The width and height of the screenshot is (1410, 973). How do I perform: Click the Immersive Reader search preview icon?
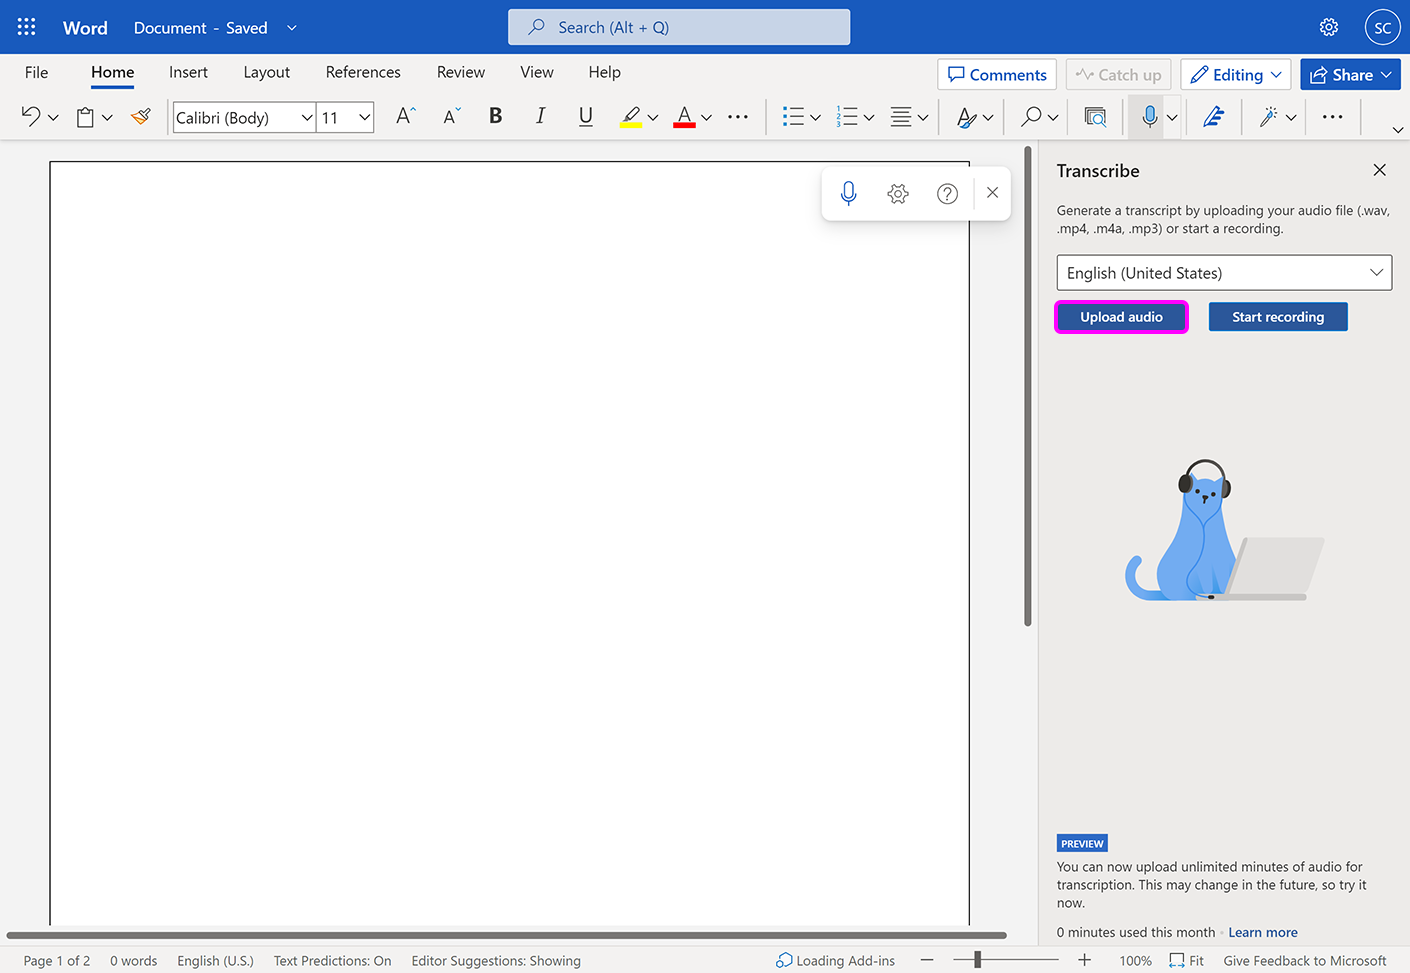click(1095, 117)
